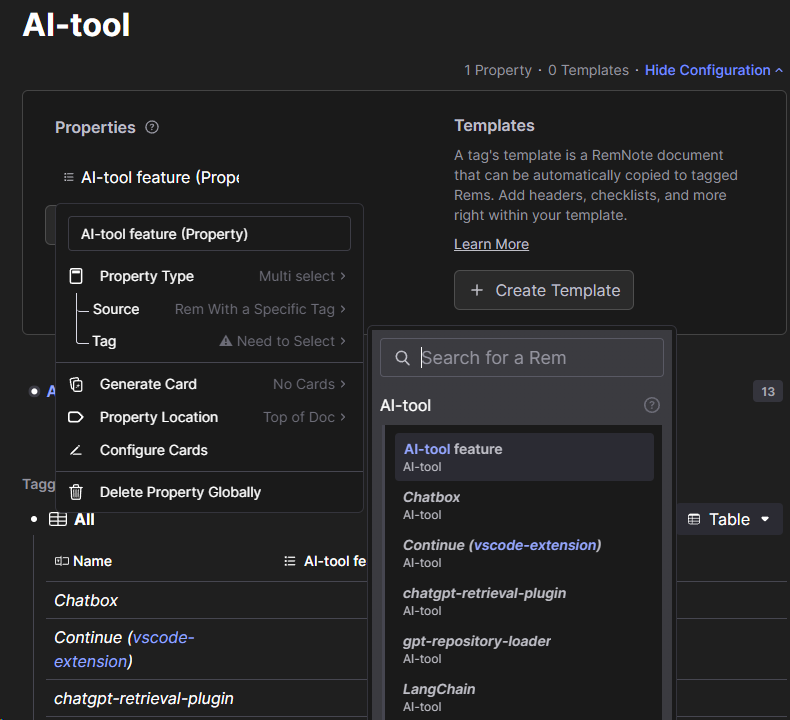Click the AI-tool feature (Property) name field
The image size is (790, 720).
(209, 234)
